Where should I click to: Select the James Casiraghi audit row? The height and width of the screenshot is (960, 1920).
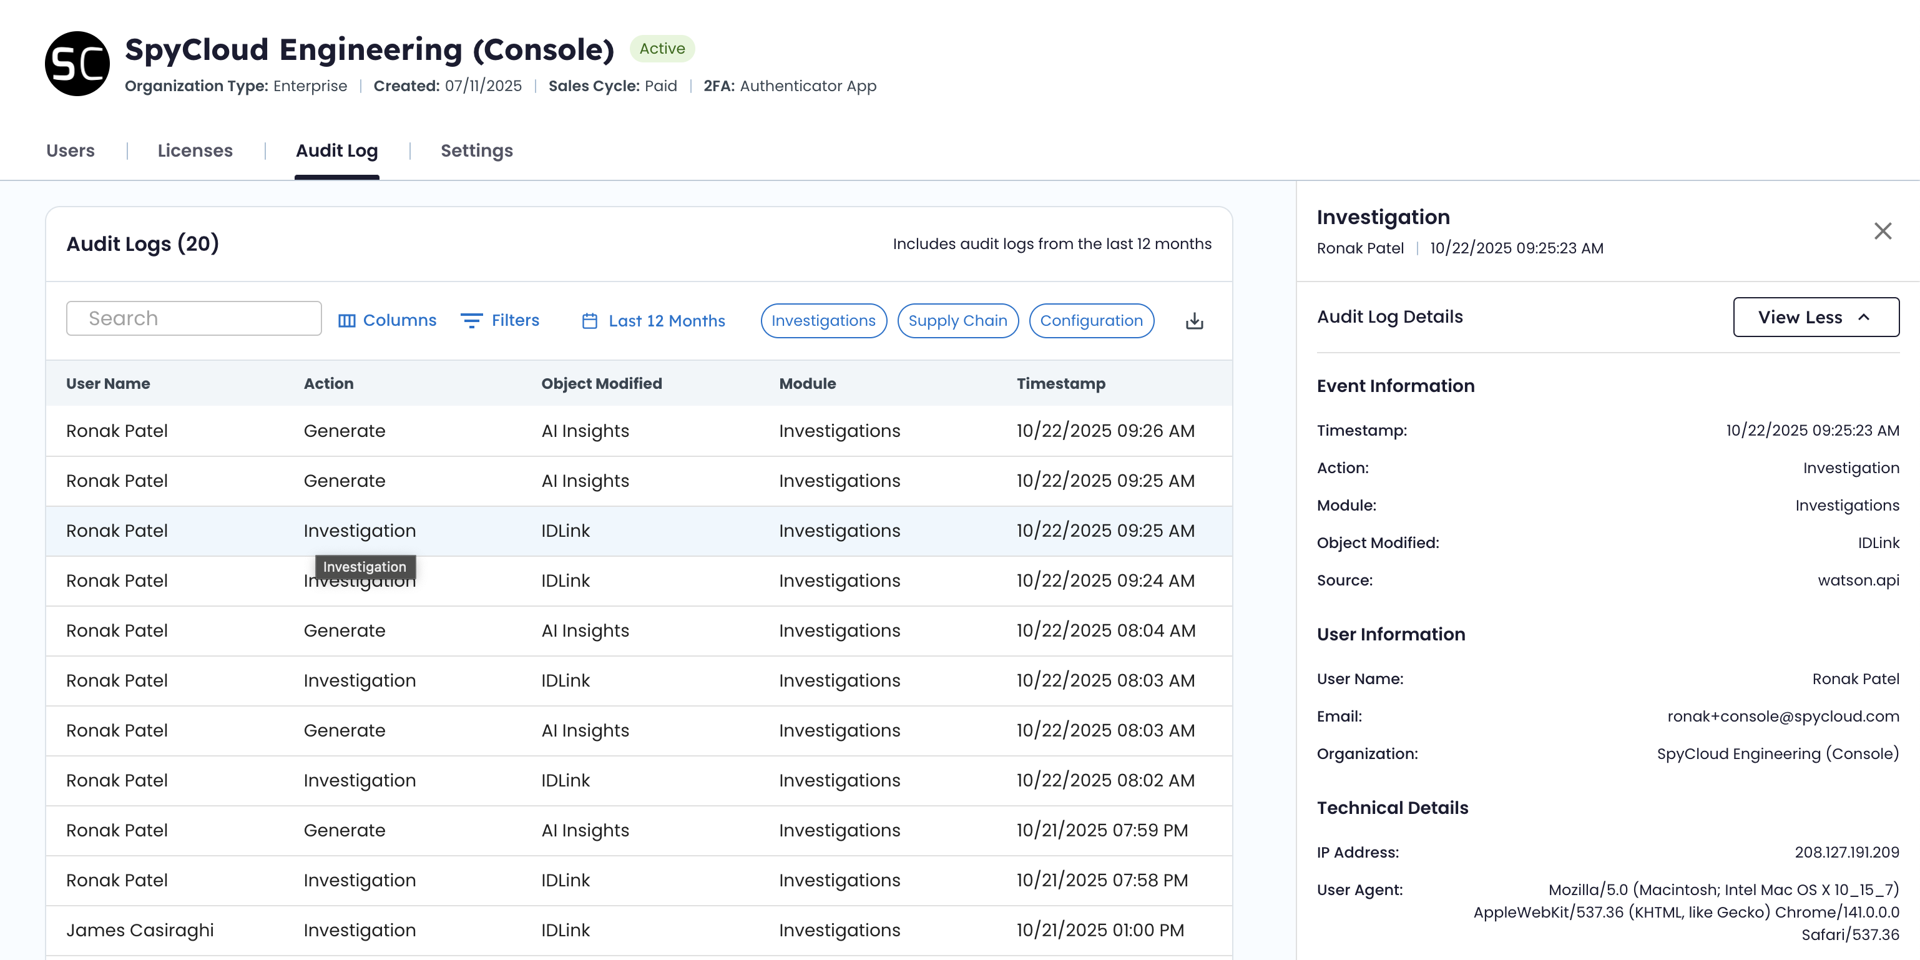(x=639, y=931)
